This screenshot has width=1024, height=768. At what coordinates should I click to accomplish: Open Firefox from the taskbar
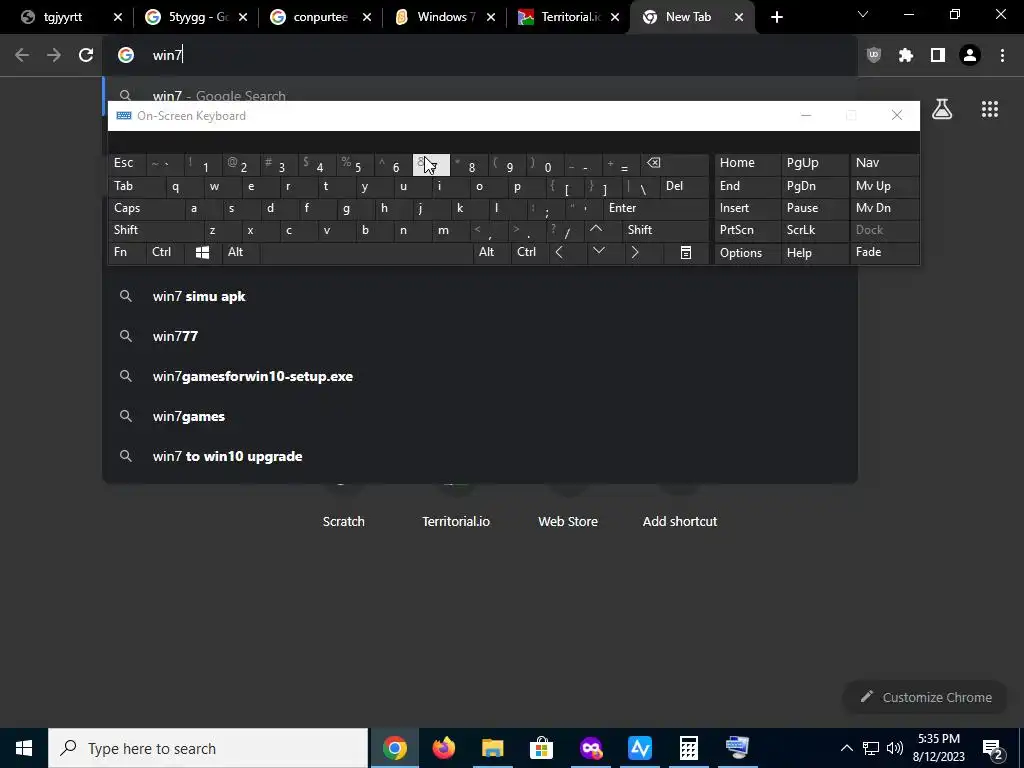(x=443, y=748)
